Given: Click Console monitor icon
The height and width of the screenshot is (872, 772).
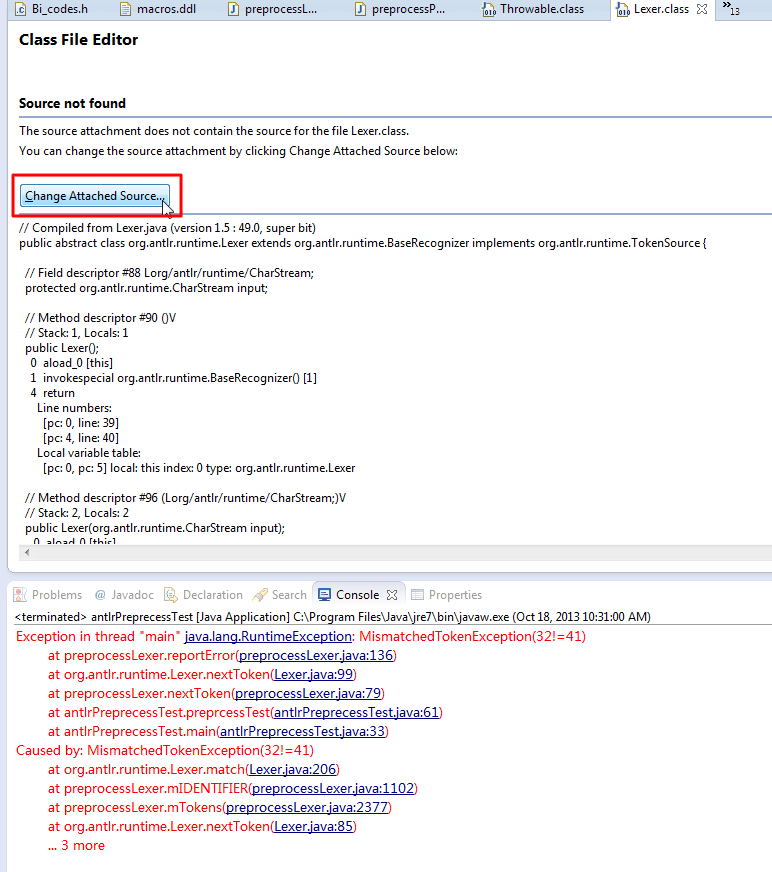Looking at the screenshot, I should [x=324, y=594].
